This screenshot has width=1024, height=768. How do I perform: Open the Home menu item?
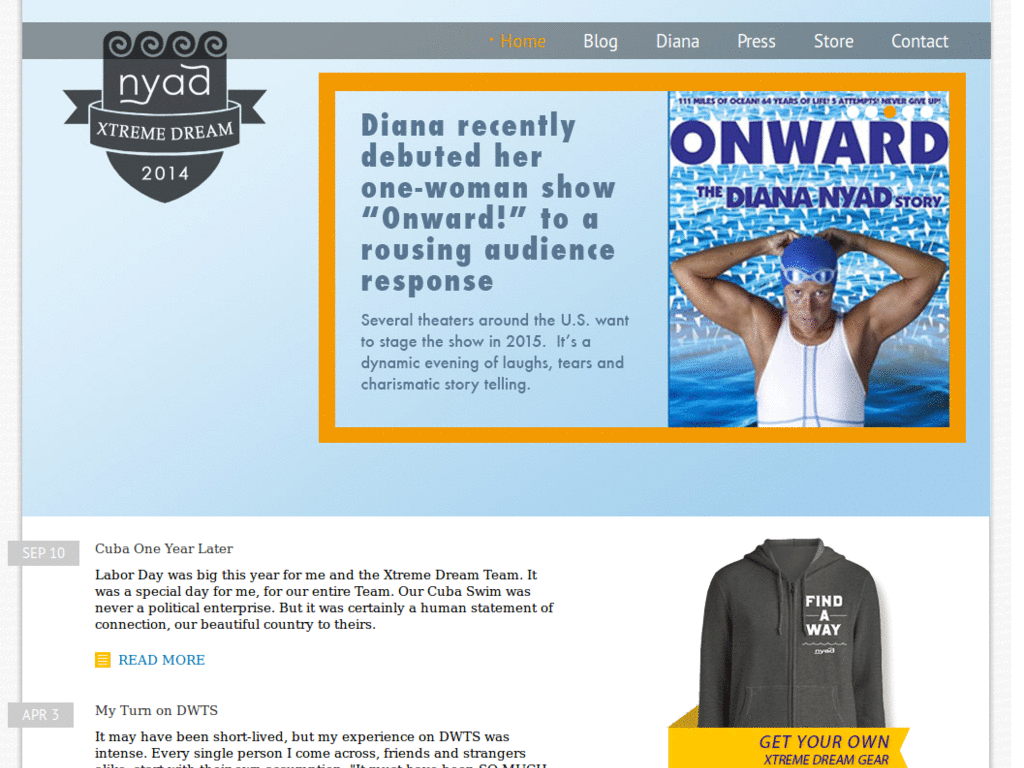click(522, 41)
